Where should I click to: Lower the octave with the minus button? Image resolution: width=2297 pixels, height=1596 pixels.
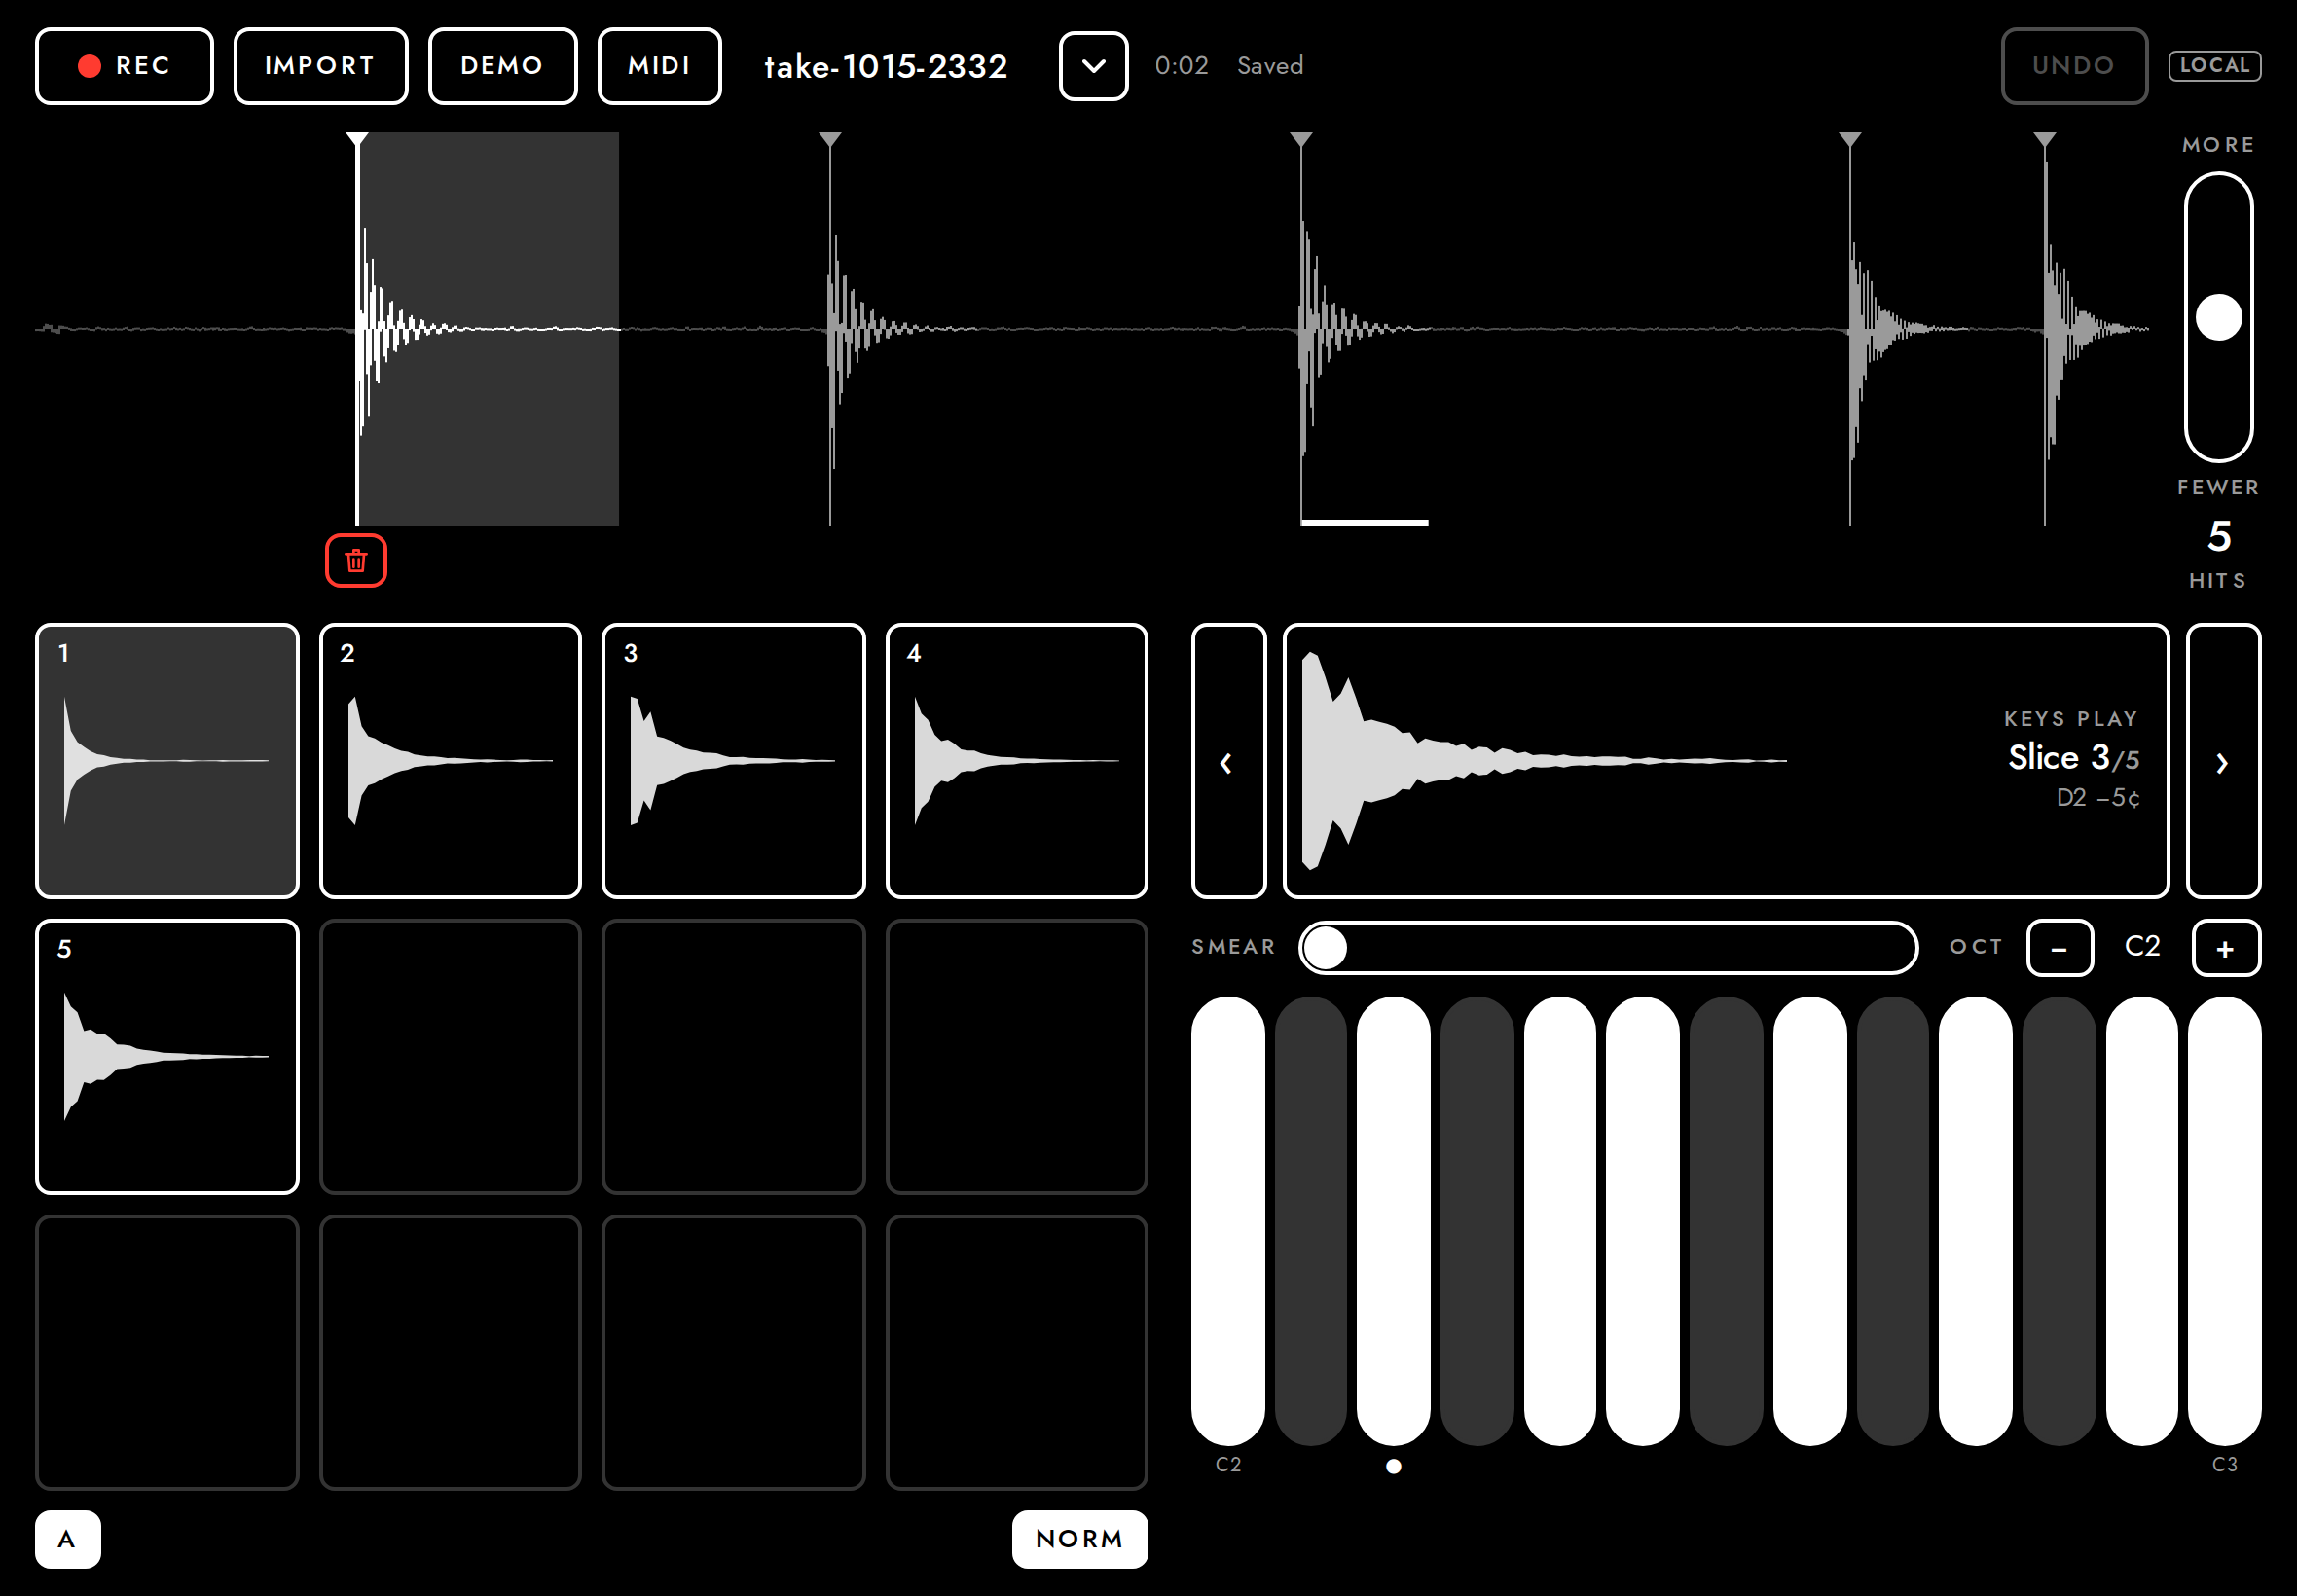(x=2060, y=948)
